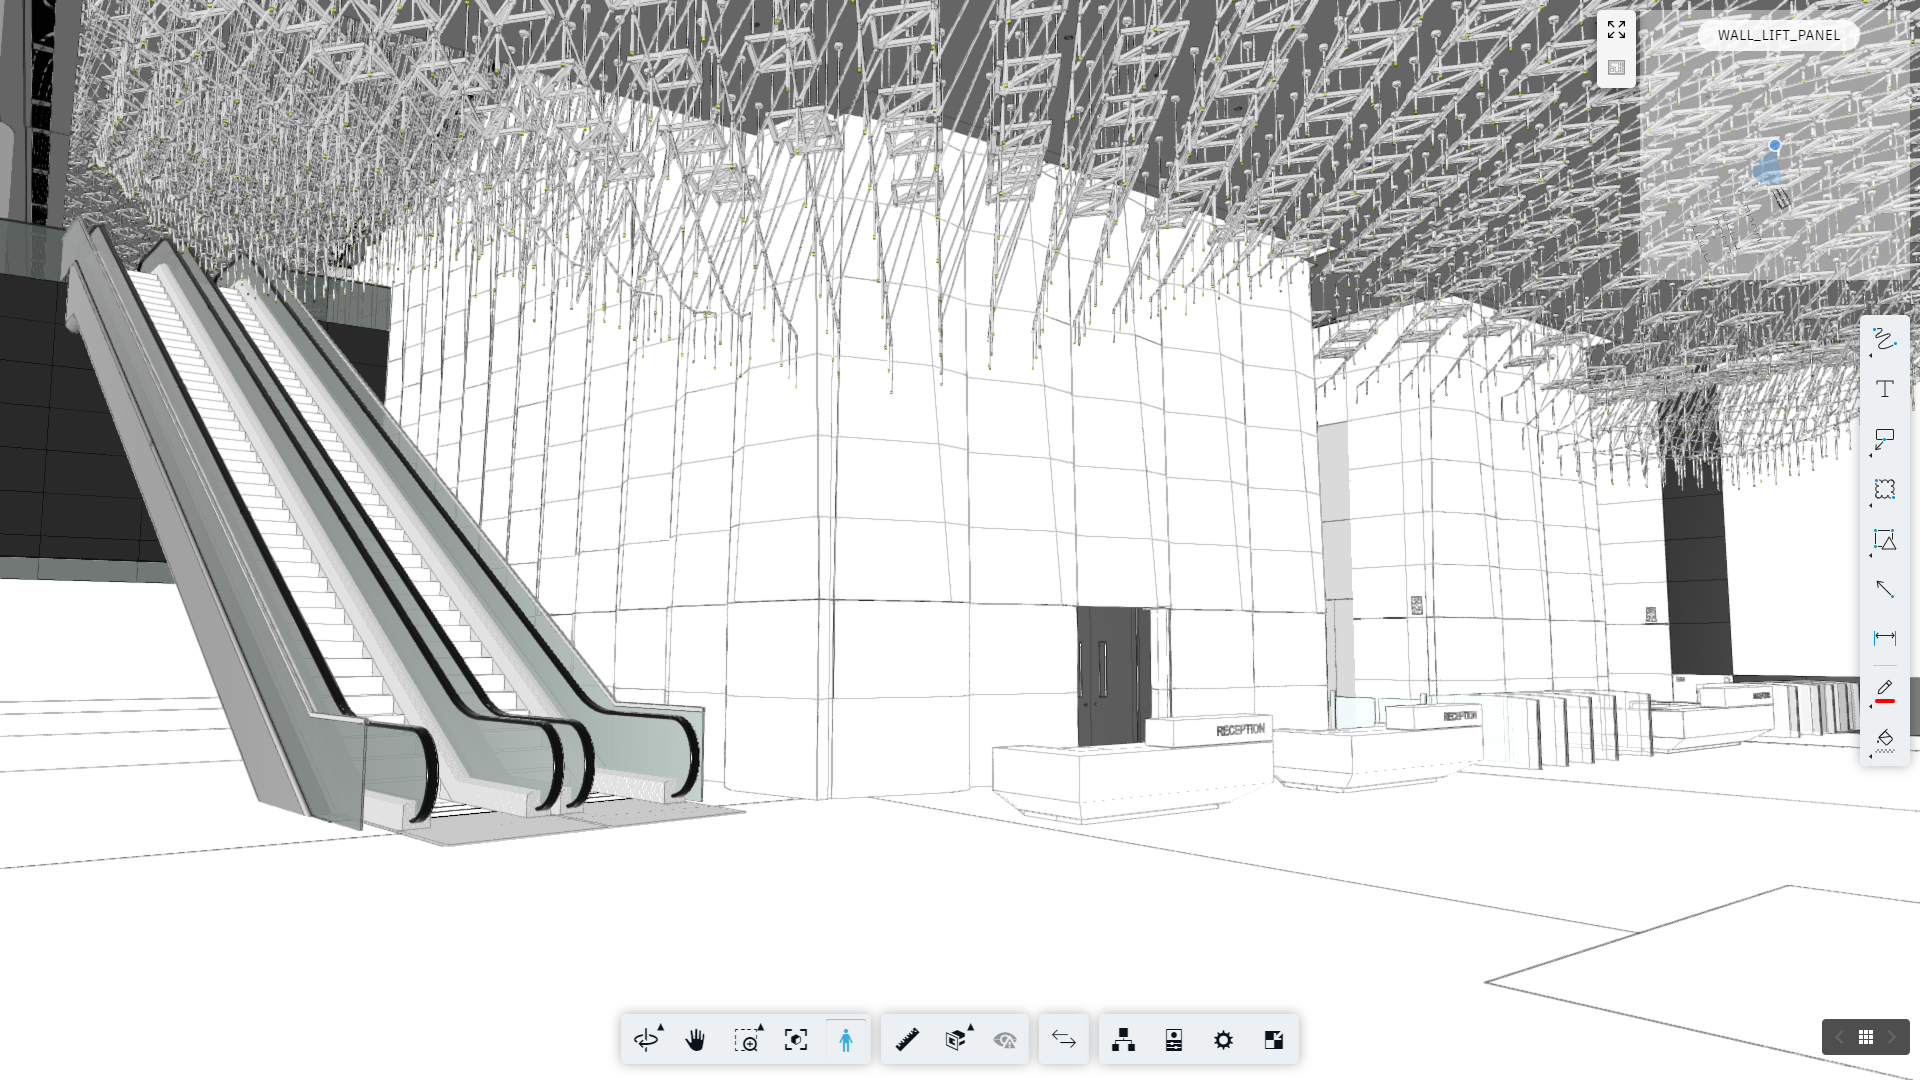
Task: Select the Text markup tool
Action: (x=1885, y=389)
